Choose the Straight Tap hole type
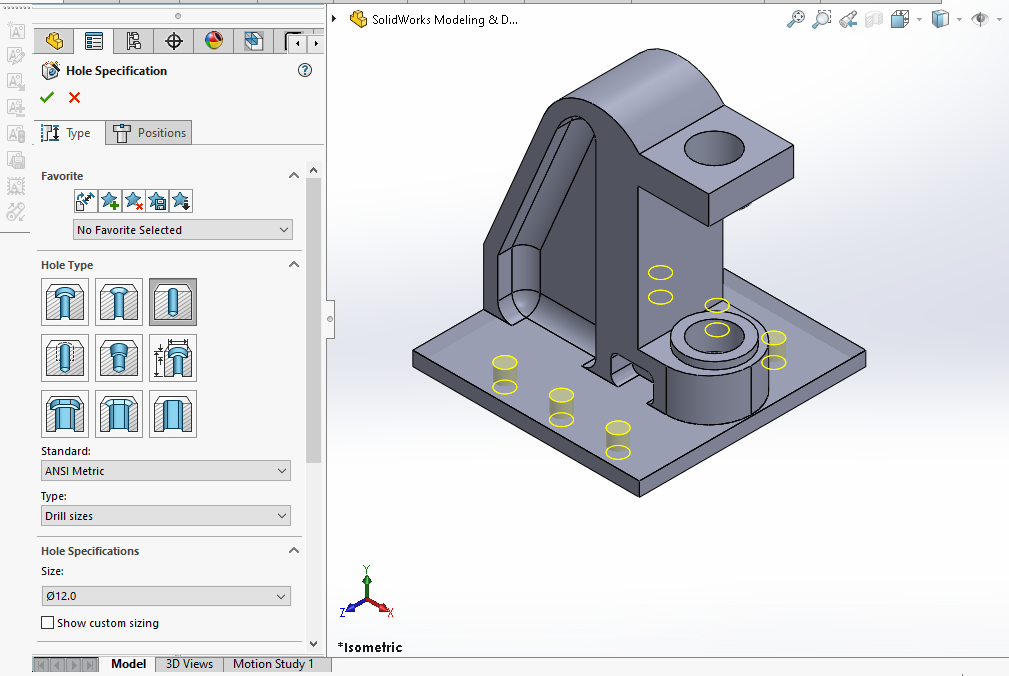This screenshot has width=1009, height=676. (x=65, y=357)
